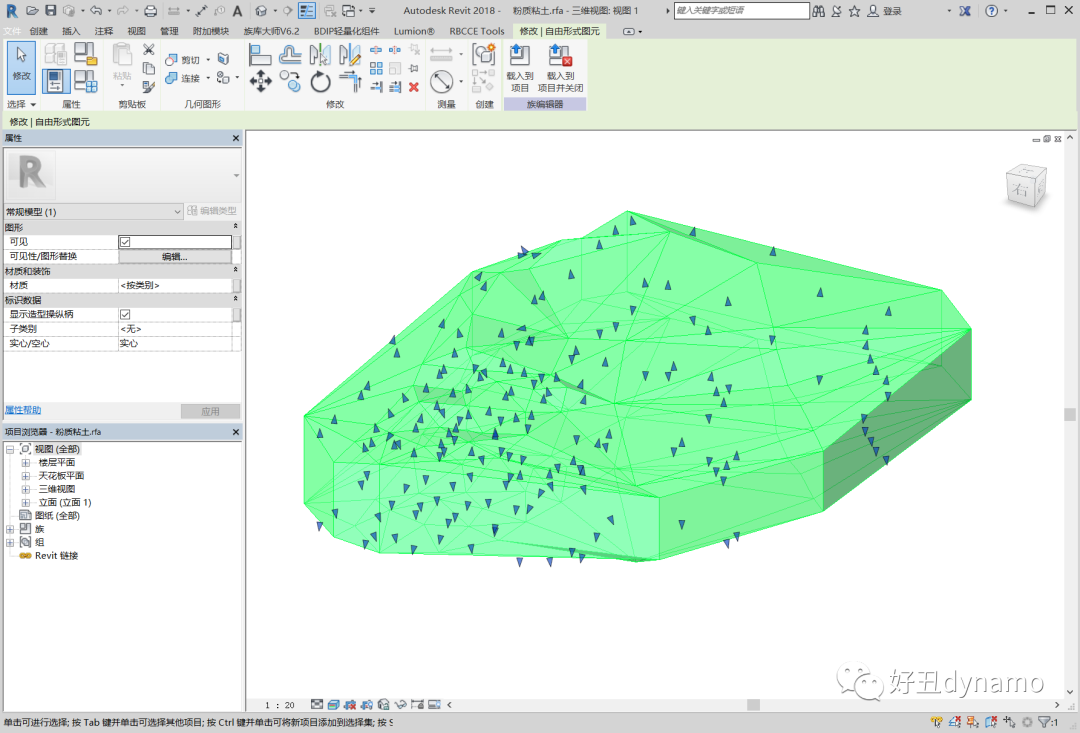
Task: Expand the 族 node in project browser
Action: (10, 529)
